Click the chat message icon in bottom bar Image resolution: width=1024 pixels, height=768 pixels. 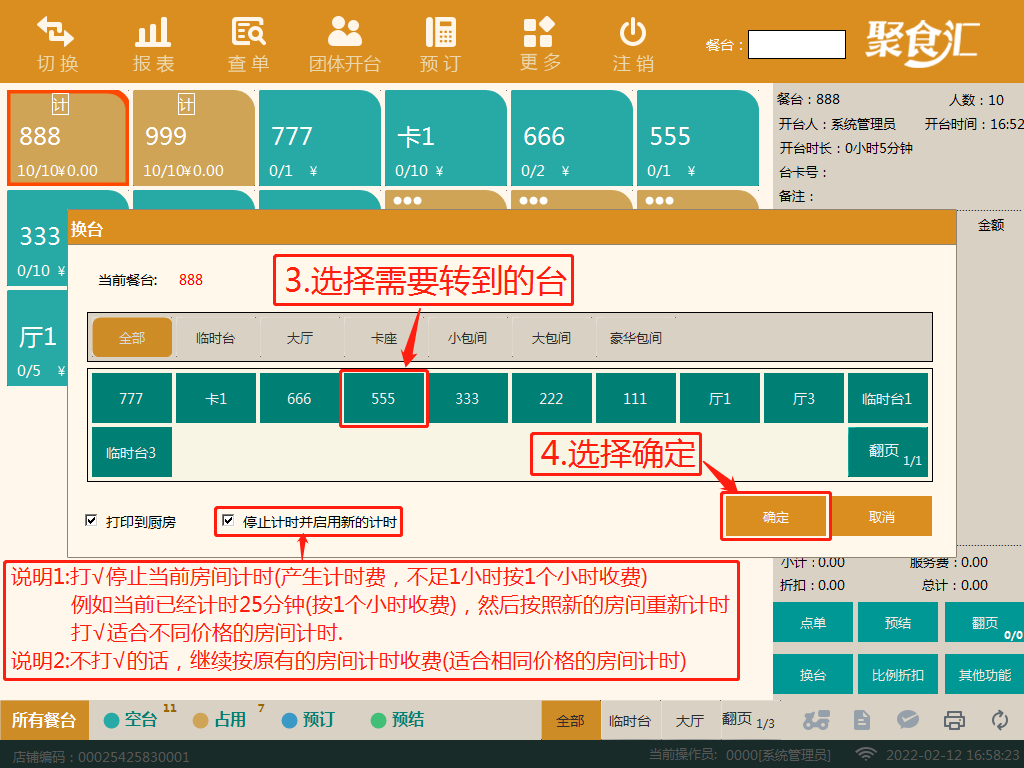click(908, 720)
